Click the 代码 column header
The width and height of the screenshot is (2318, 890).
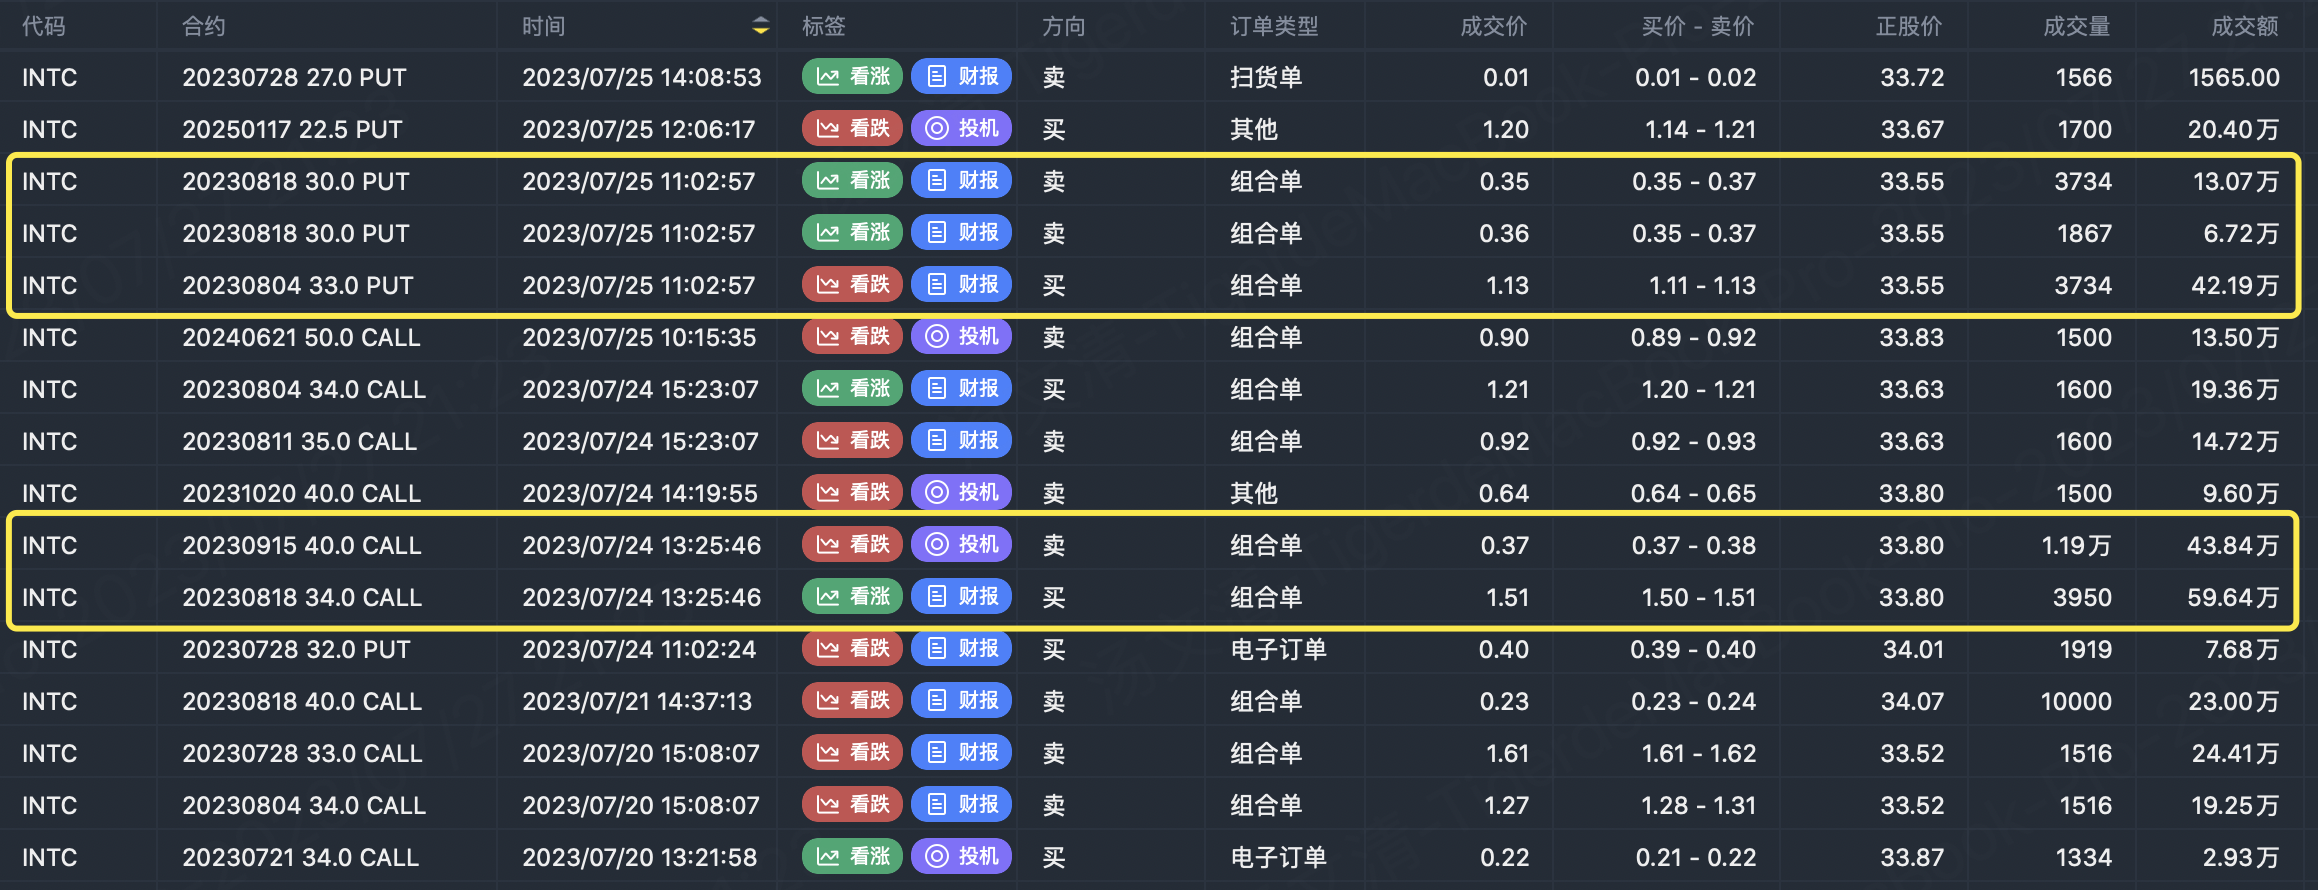click(44, 26)
